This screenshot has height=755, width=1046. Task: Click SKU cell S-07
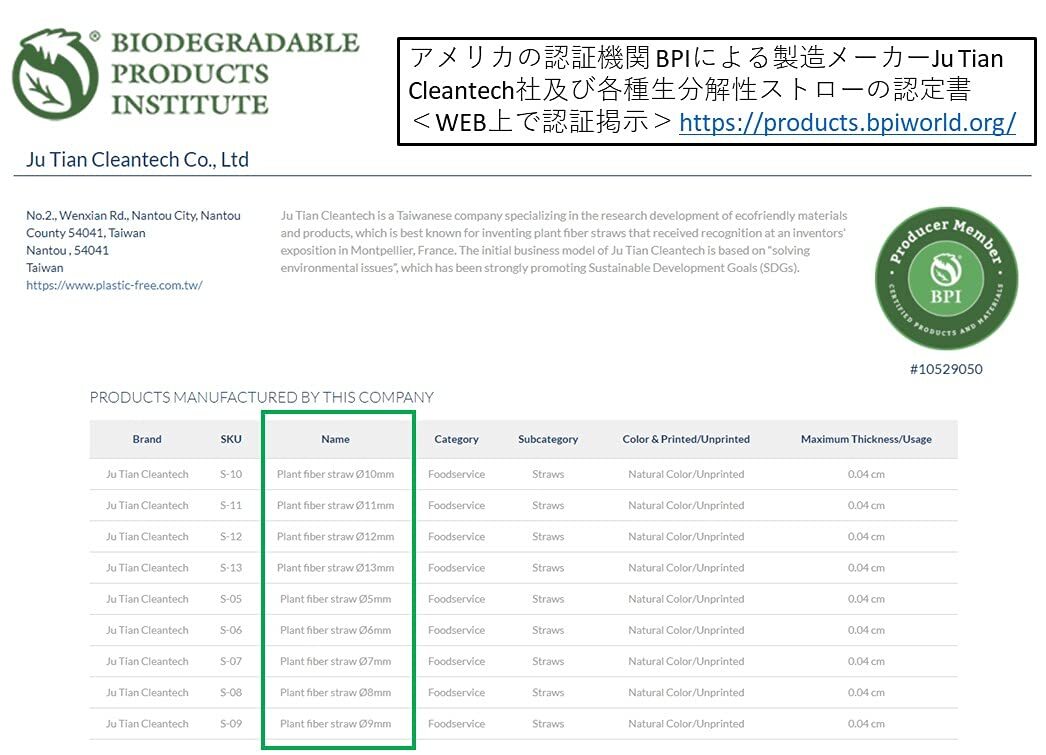coord(231,661)
